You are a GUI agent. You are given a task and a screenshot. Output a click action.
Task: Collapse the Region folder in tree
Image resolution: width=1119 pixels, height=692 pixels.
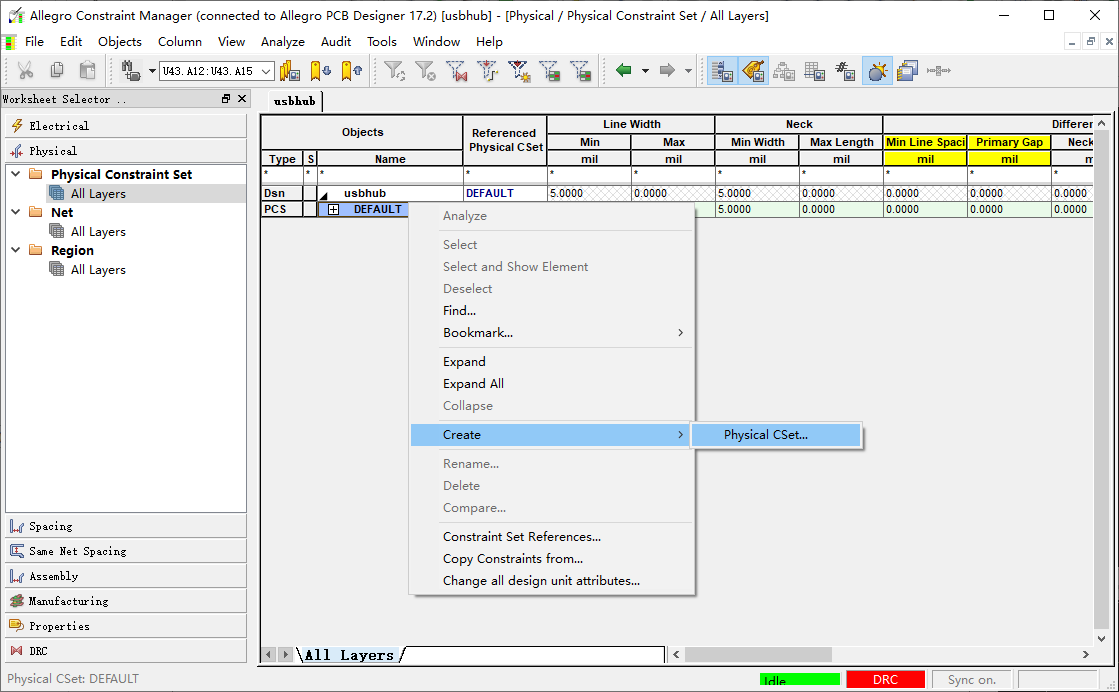coord(16,250)
